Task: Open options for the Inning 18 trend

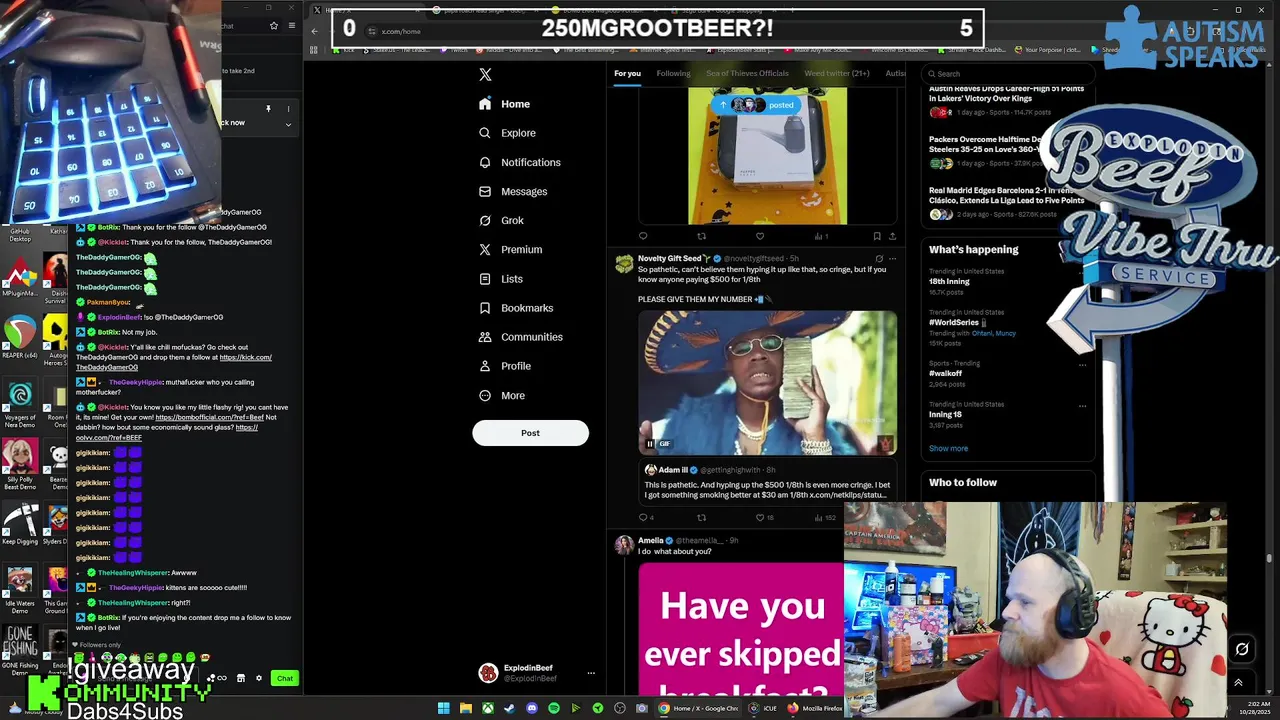Action: (x=1082, y=405)
